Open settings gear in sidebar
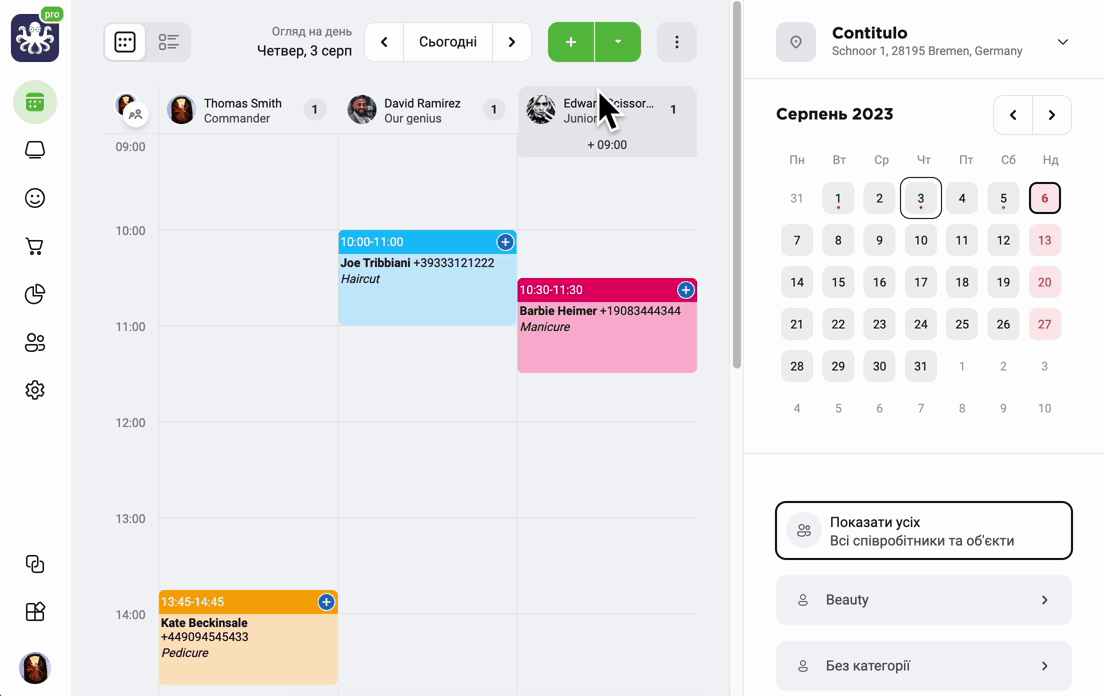1104x696 pixels. coord(34,390)
